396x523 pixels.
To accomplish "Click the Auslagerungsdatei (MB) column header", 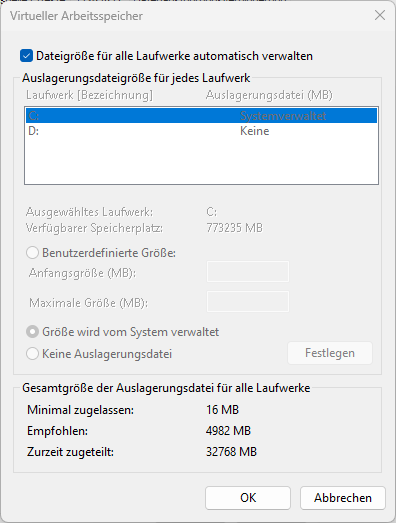I will pos(269,95).
